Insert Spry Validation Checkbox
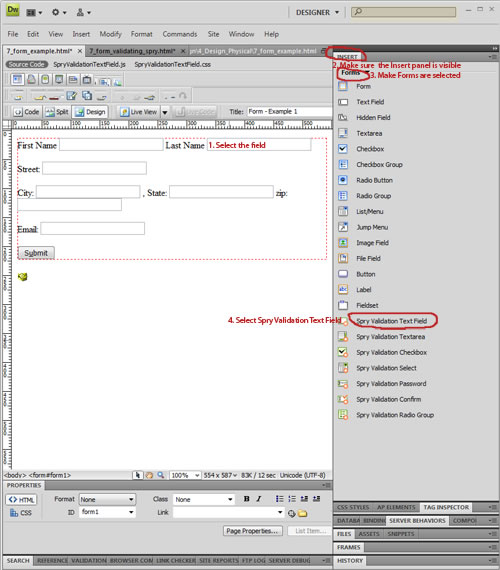 pyautogui.click(x=383, y=352)
